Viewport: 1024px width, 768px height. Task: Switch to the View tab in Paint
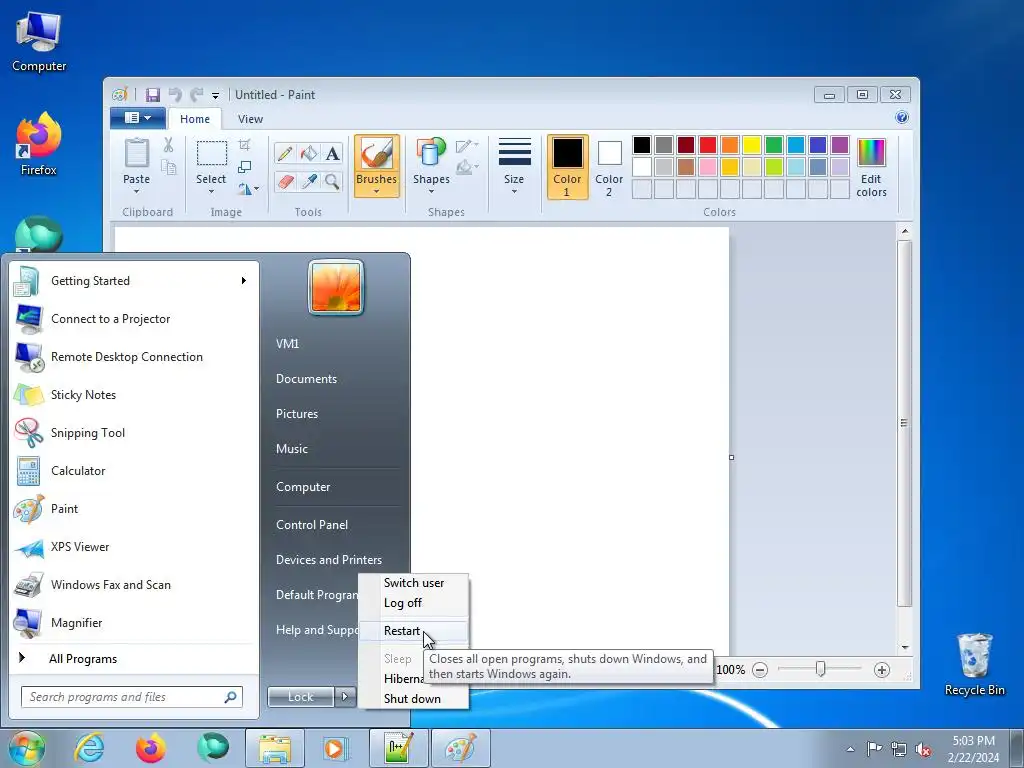click(x=250, y=119)
